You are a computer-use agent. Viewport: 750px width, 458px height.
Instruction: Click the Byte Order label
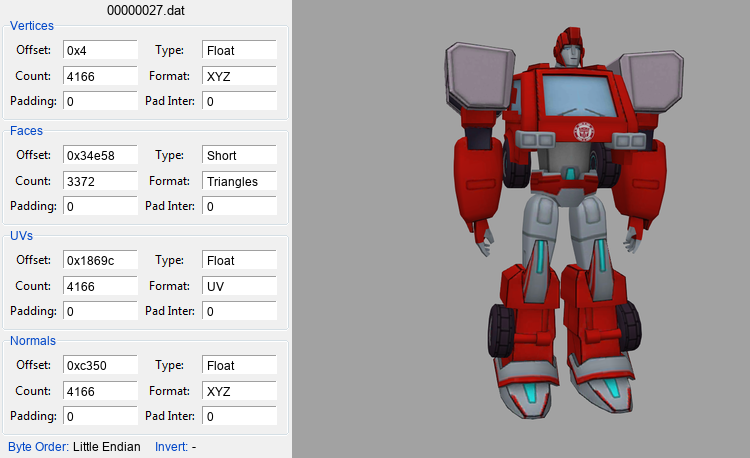[38, 447]
